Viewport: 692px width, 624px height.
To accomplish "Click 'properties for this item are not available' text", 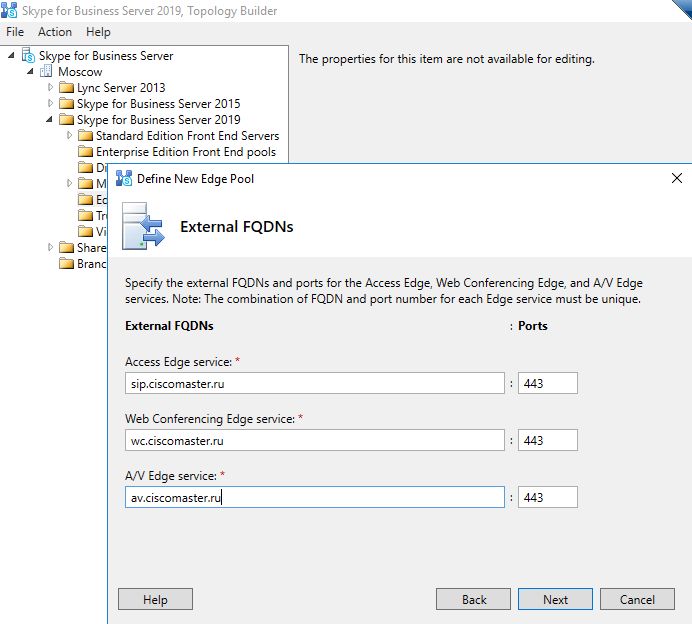I will coord(447,59).
